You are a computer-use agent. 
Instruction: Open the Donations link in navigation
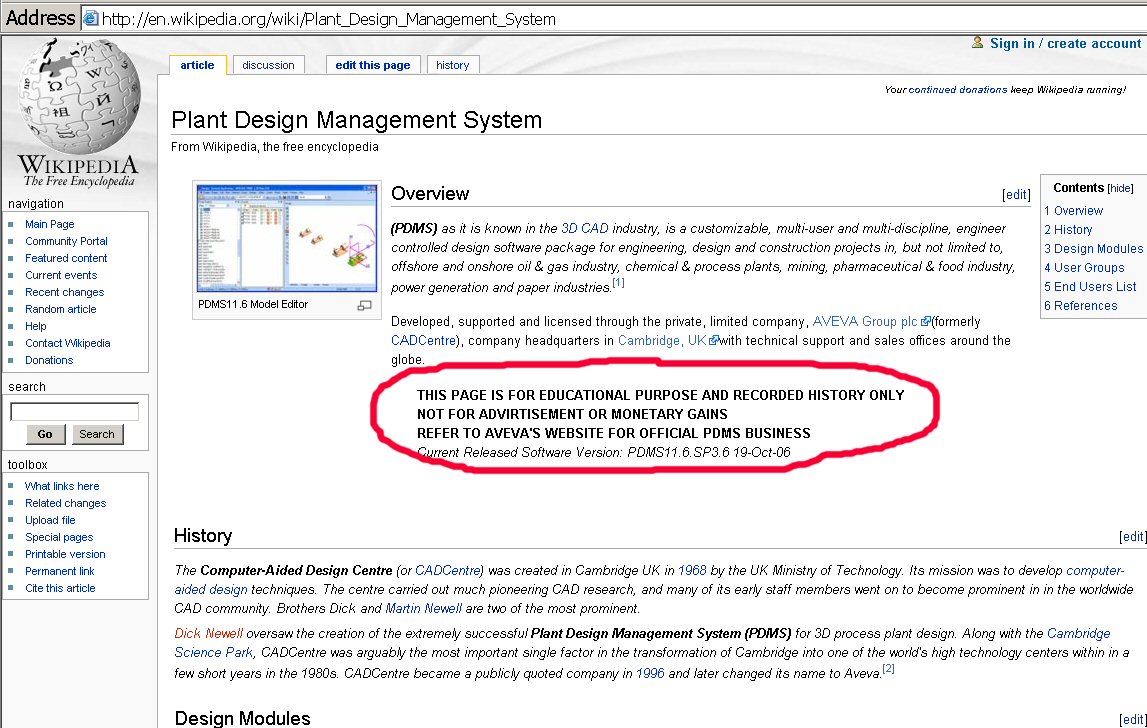pyautogui.click(x=49, y=360)
